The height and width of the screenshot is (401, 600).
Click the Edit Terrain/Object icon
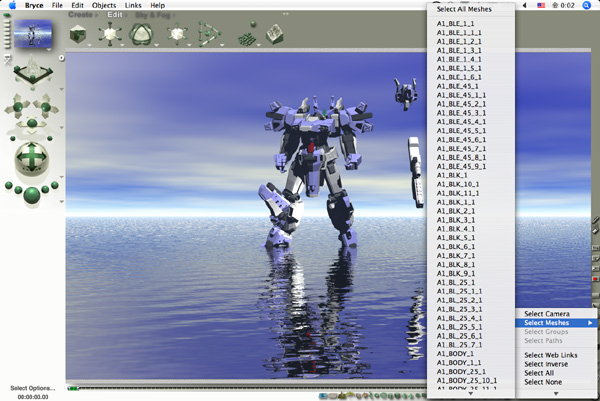[274, 34]
